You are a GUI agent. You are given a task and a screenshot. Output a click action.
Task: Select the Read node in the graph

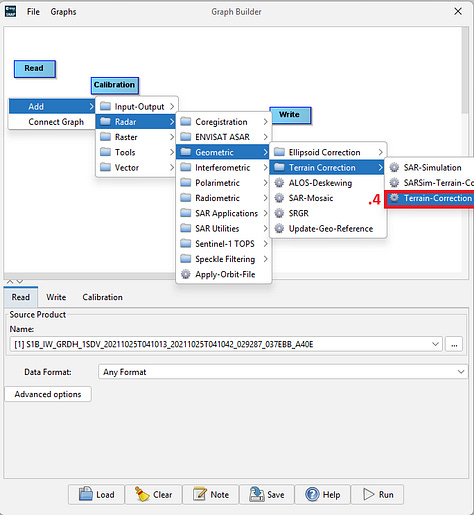point(35,69)
